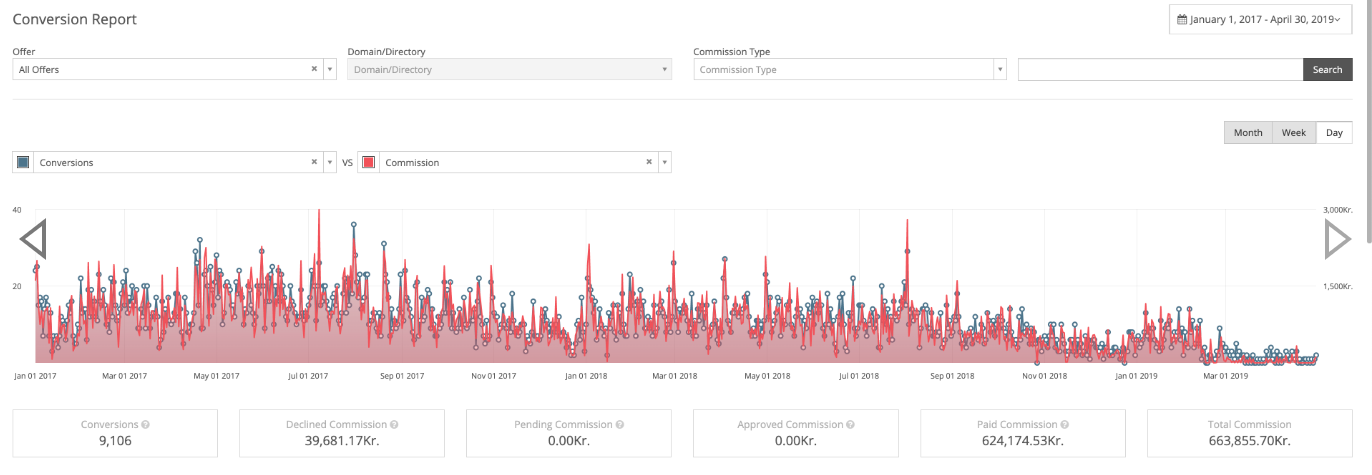1372x475 pixels.
Task: Click the red Commission color swatch
Action: (368, 162)
